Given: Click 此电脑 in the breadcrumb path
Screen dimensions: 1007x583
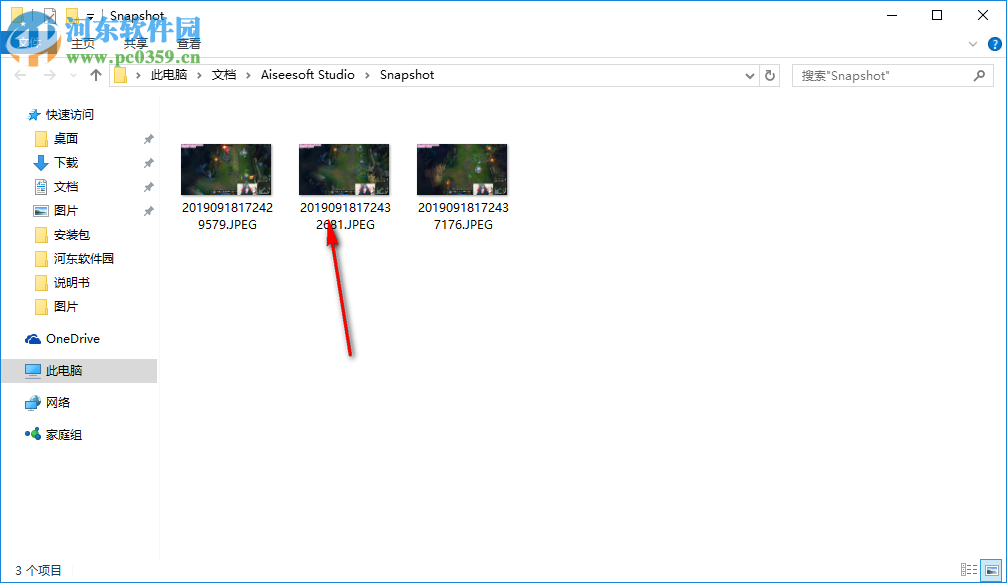Looking at the screenshot, I should coord(169,74).
